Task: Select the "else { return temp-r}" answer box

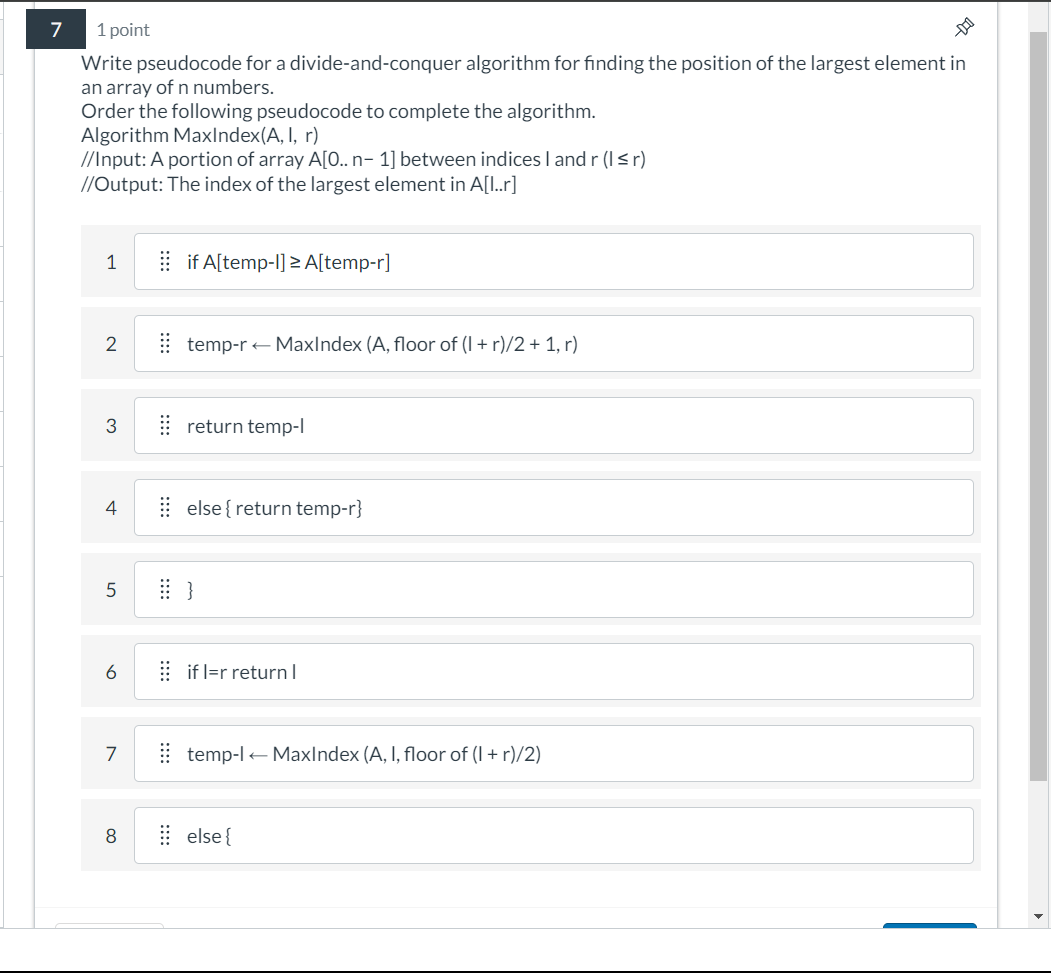Action: click(x=555, y=507)
